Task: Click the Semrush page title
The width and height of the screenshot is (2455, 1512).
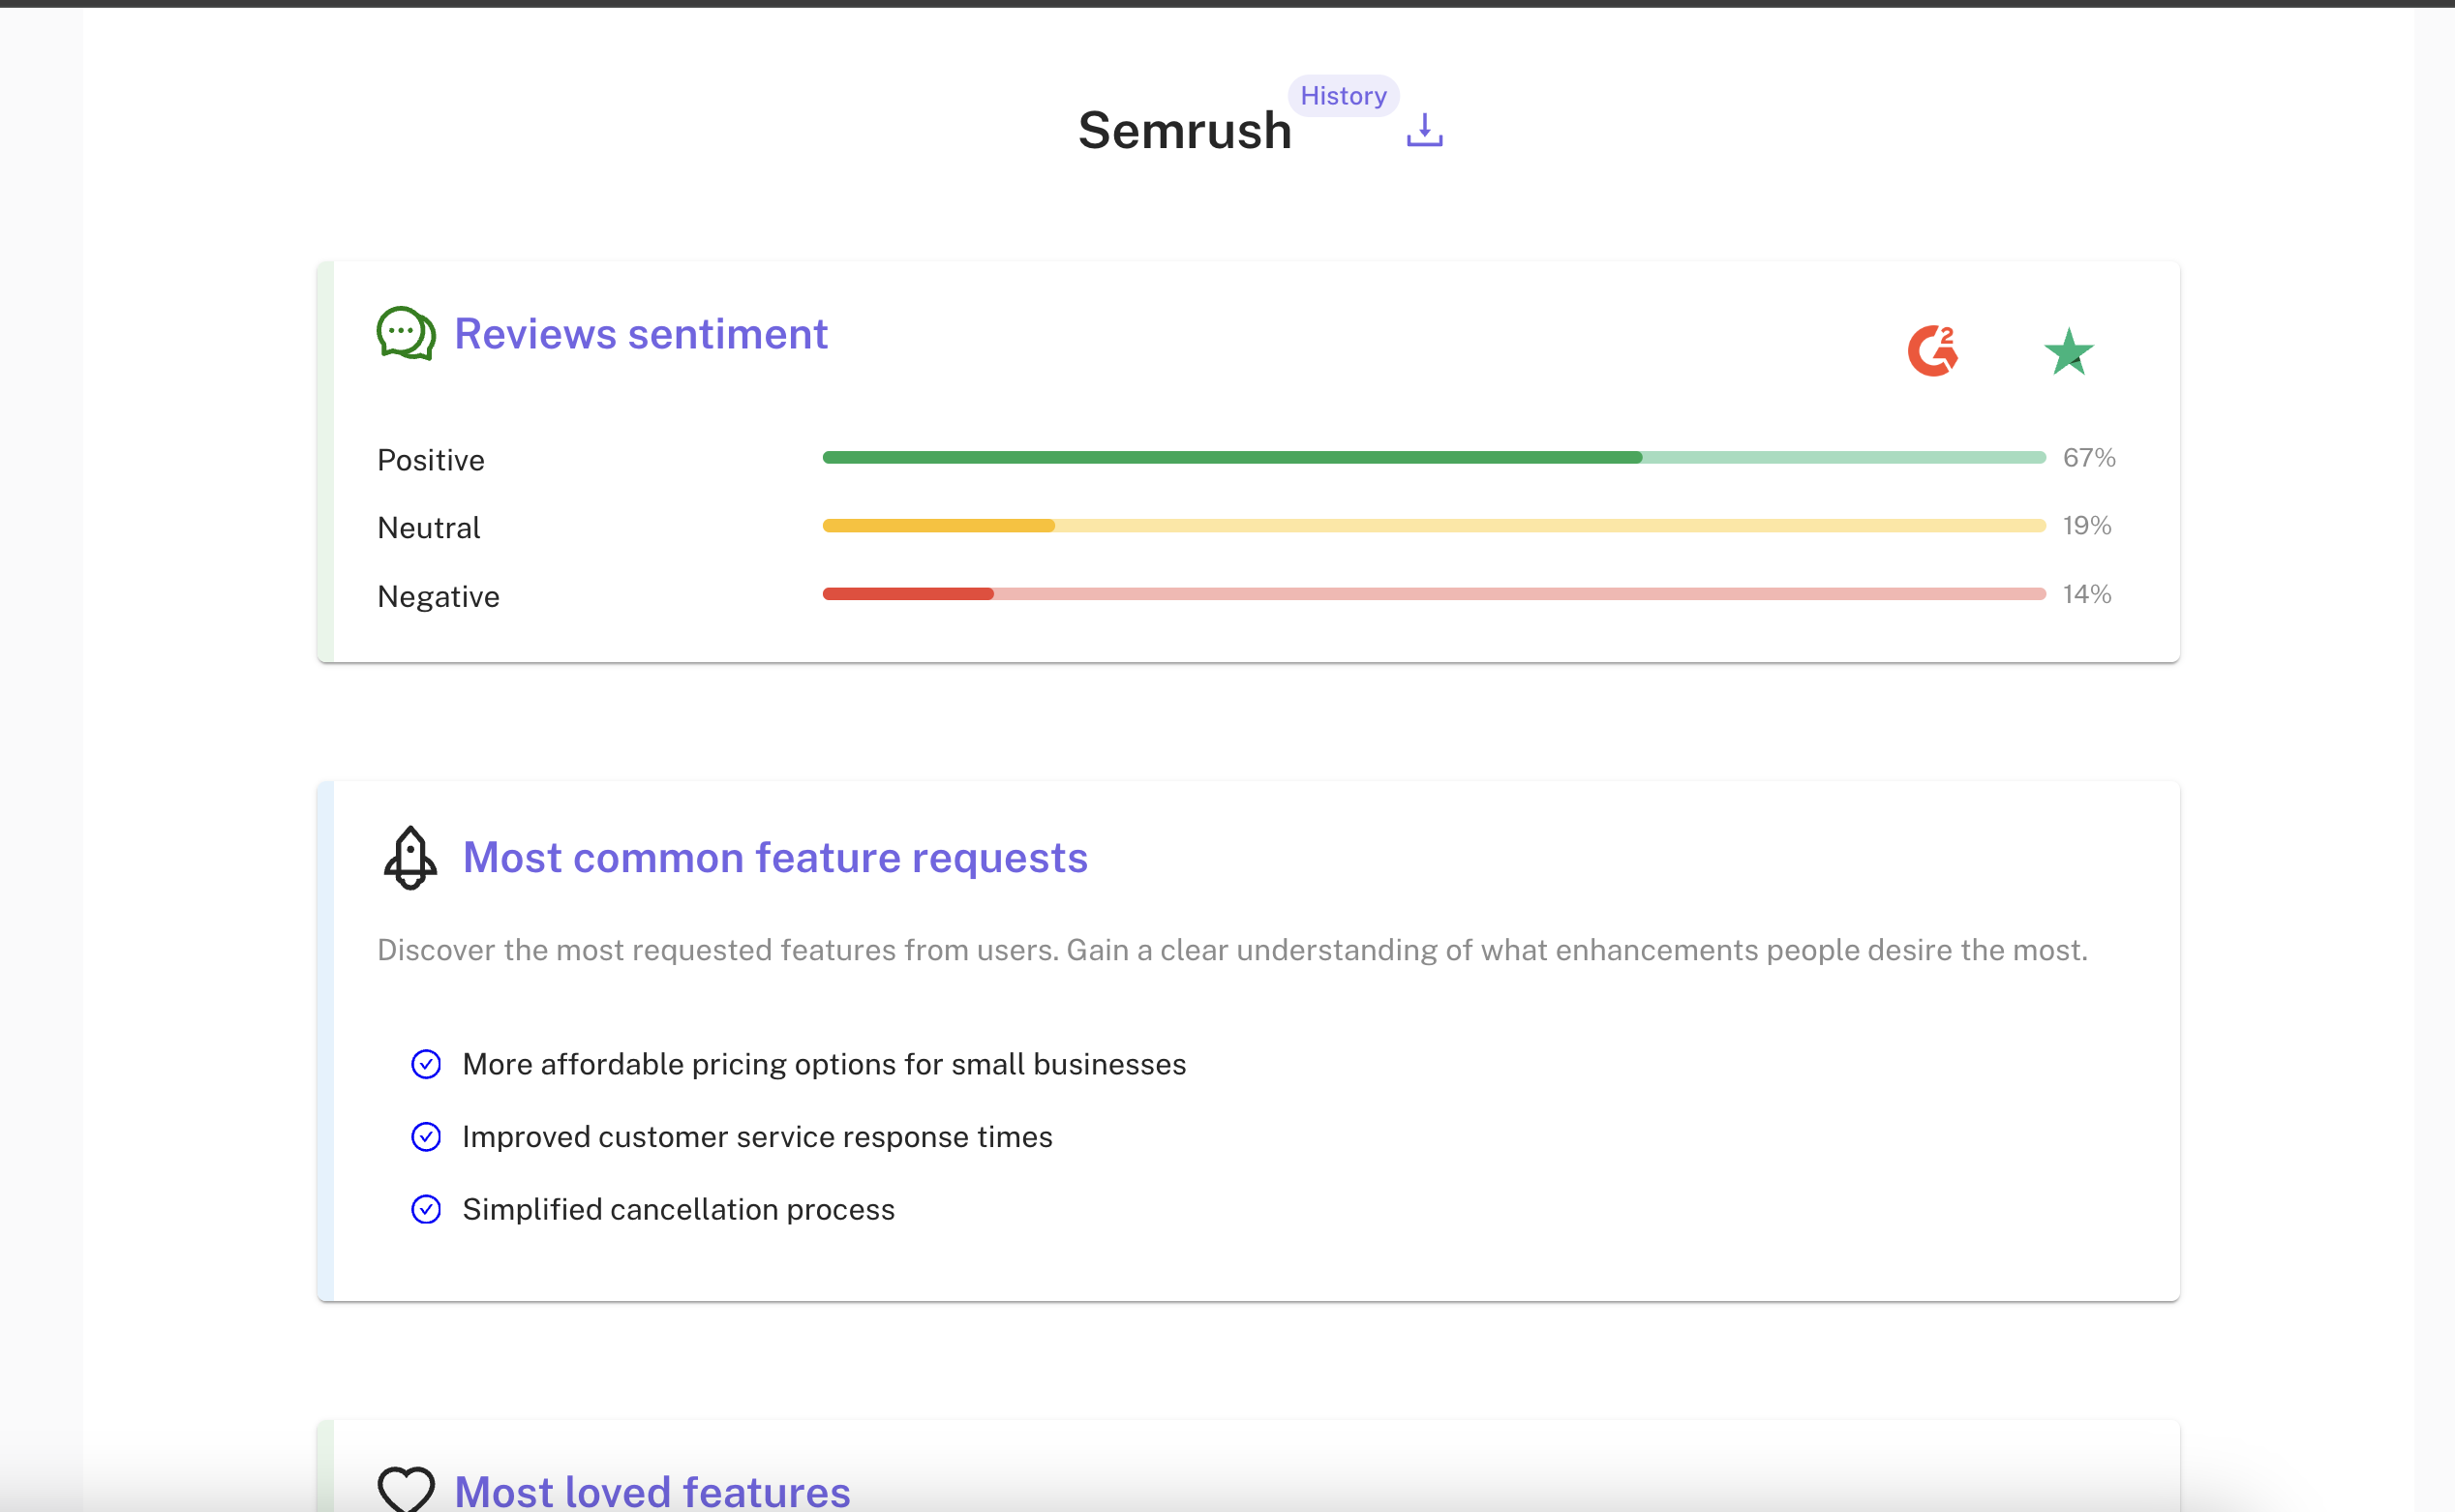Action: tap(1184, 131)
